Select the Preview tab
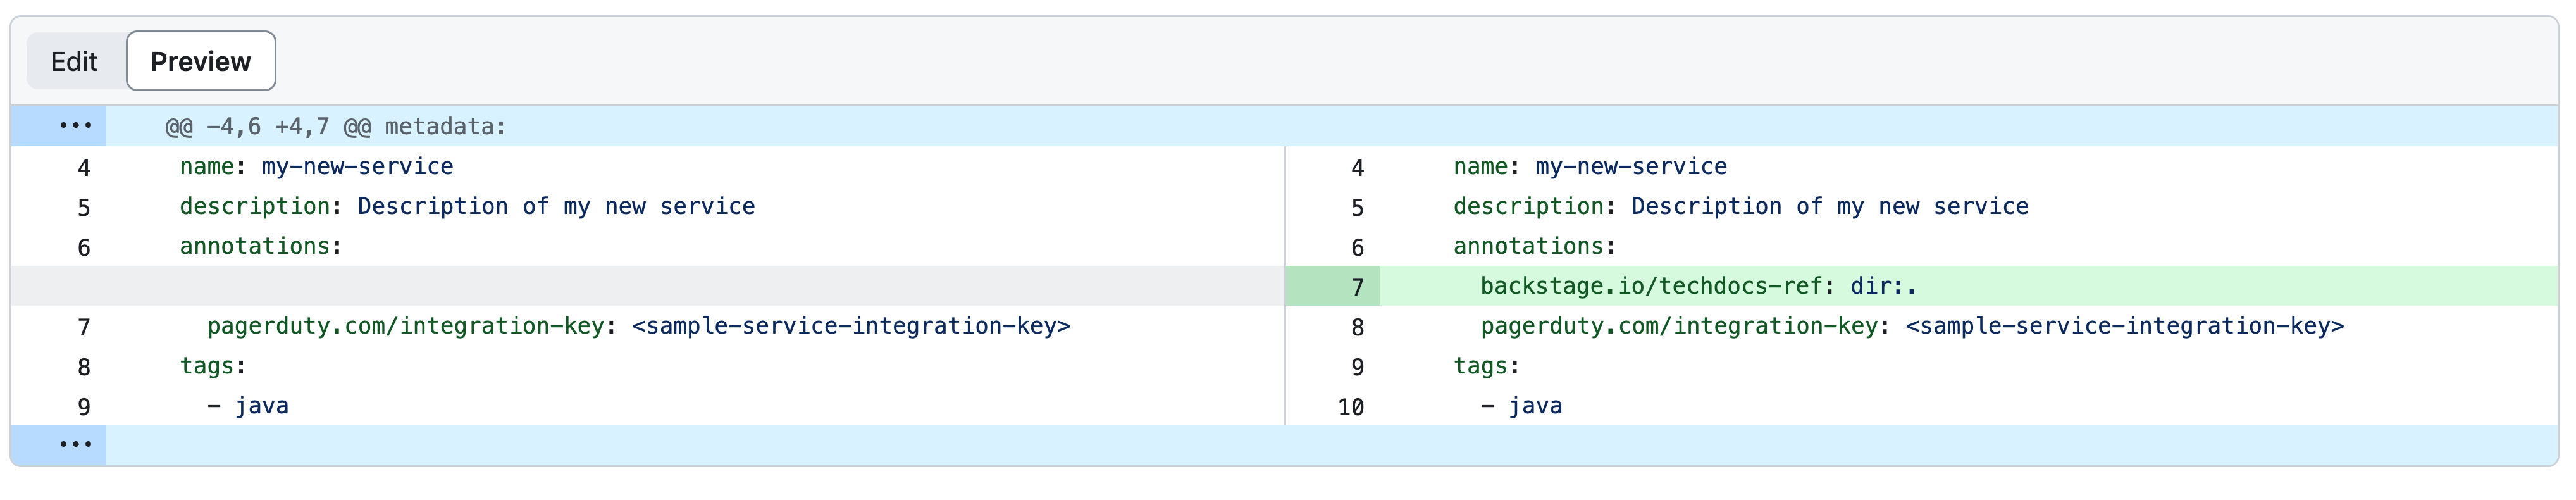Image resolution: width=2576 pixels, height=500 pixels. [x=200, y=62]
